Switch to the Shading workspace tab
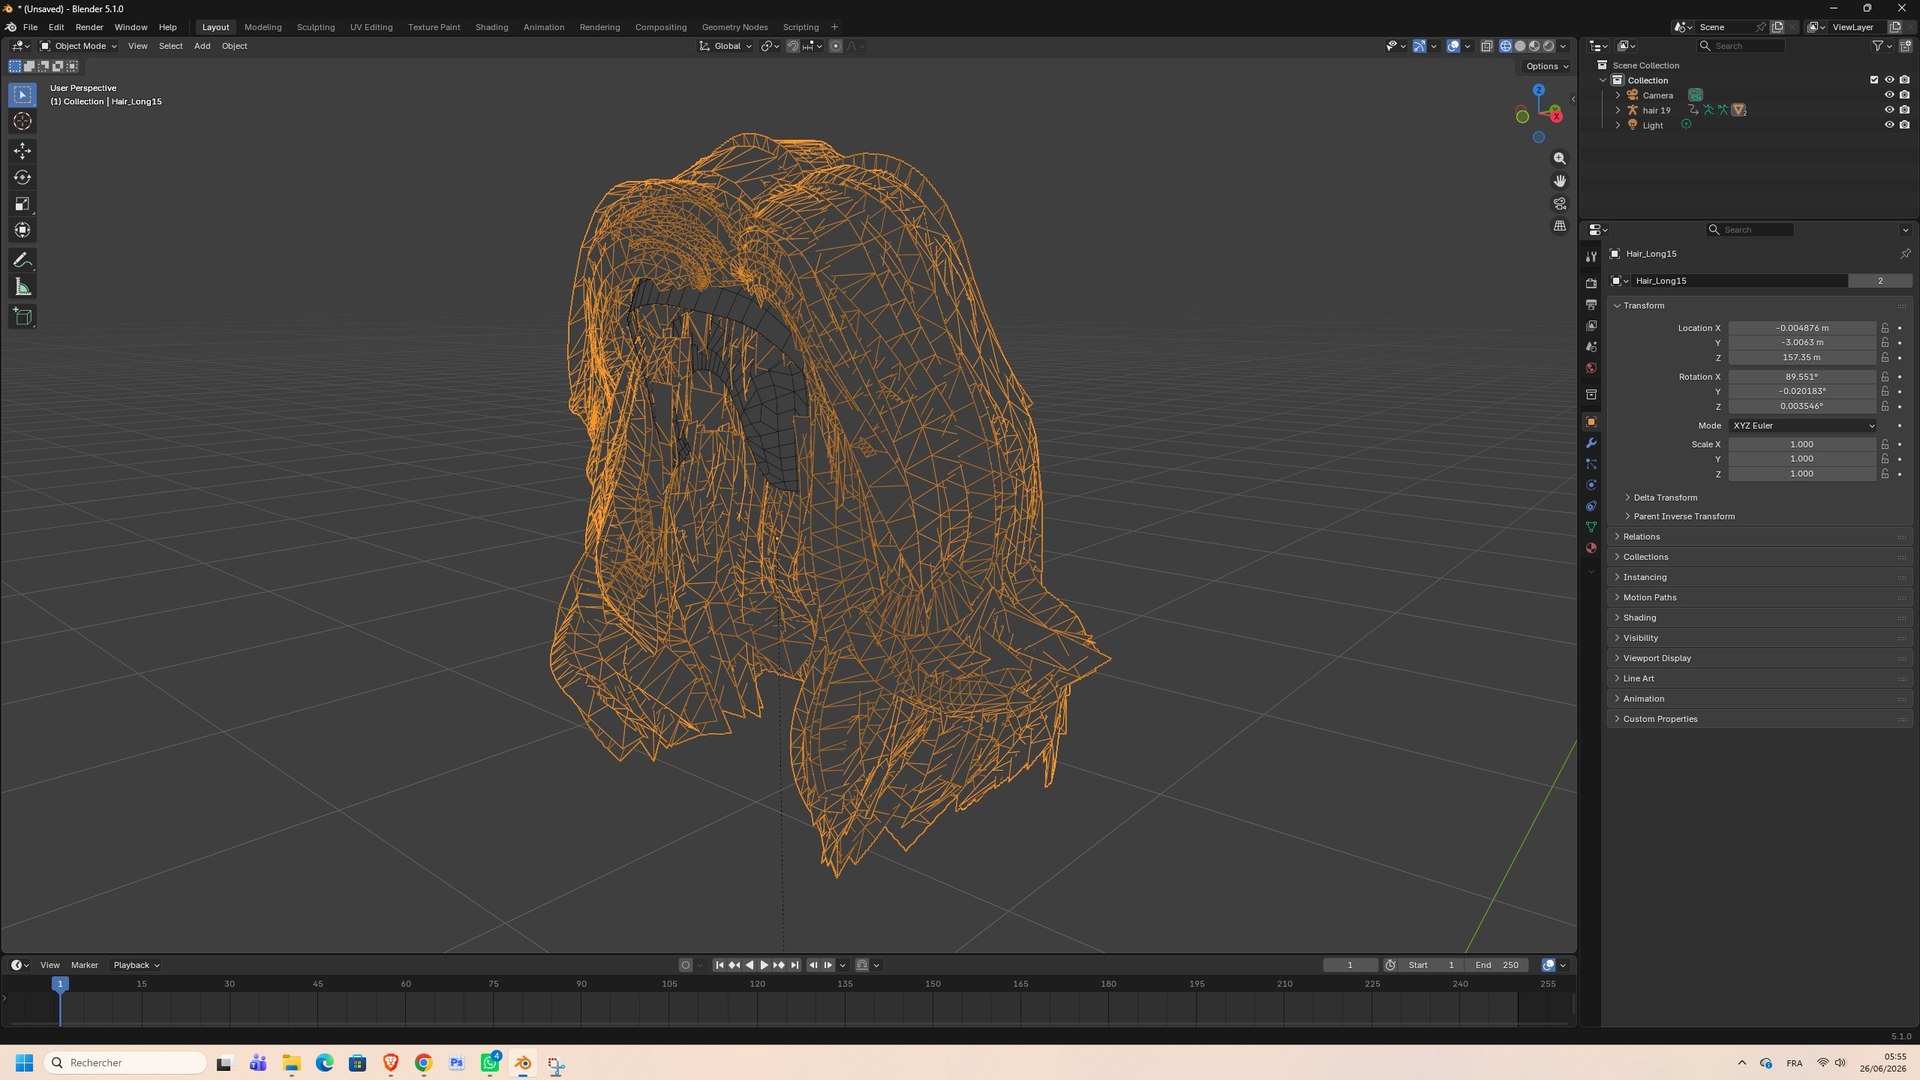1920x1080 pixels. pyautogui.click(x=491, y=27)
